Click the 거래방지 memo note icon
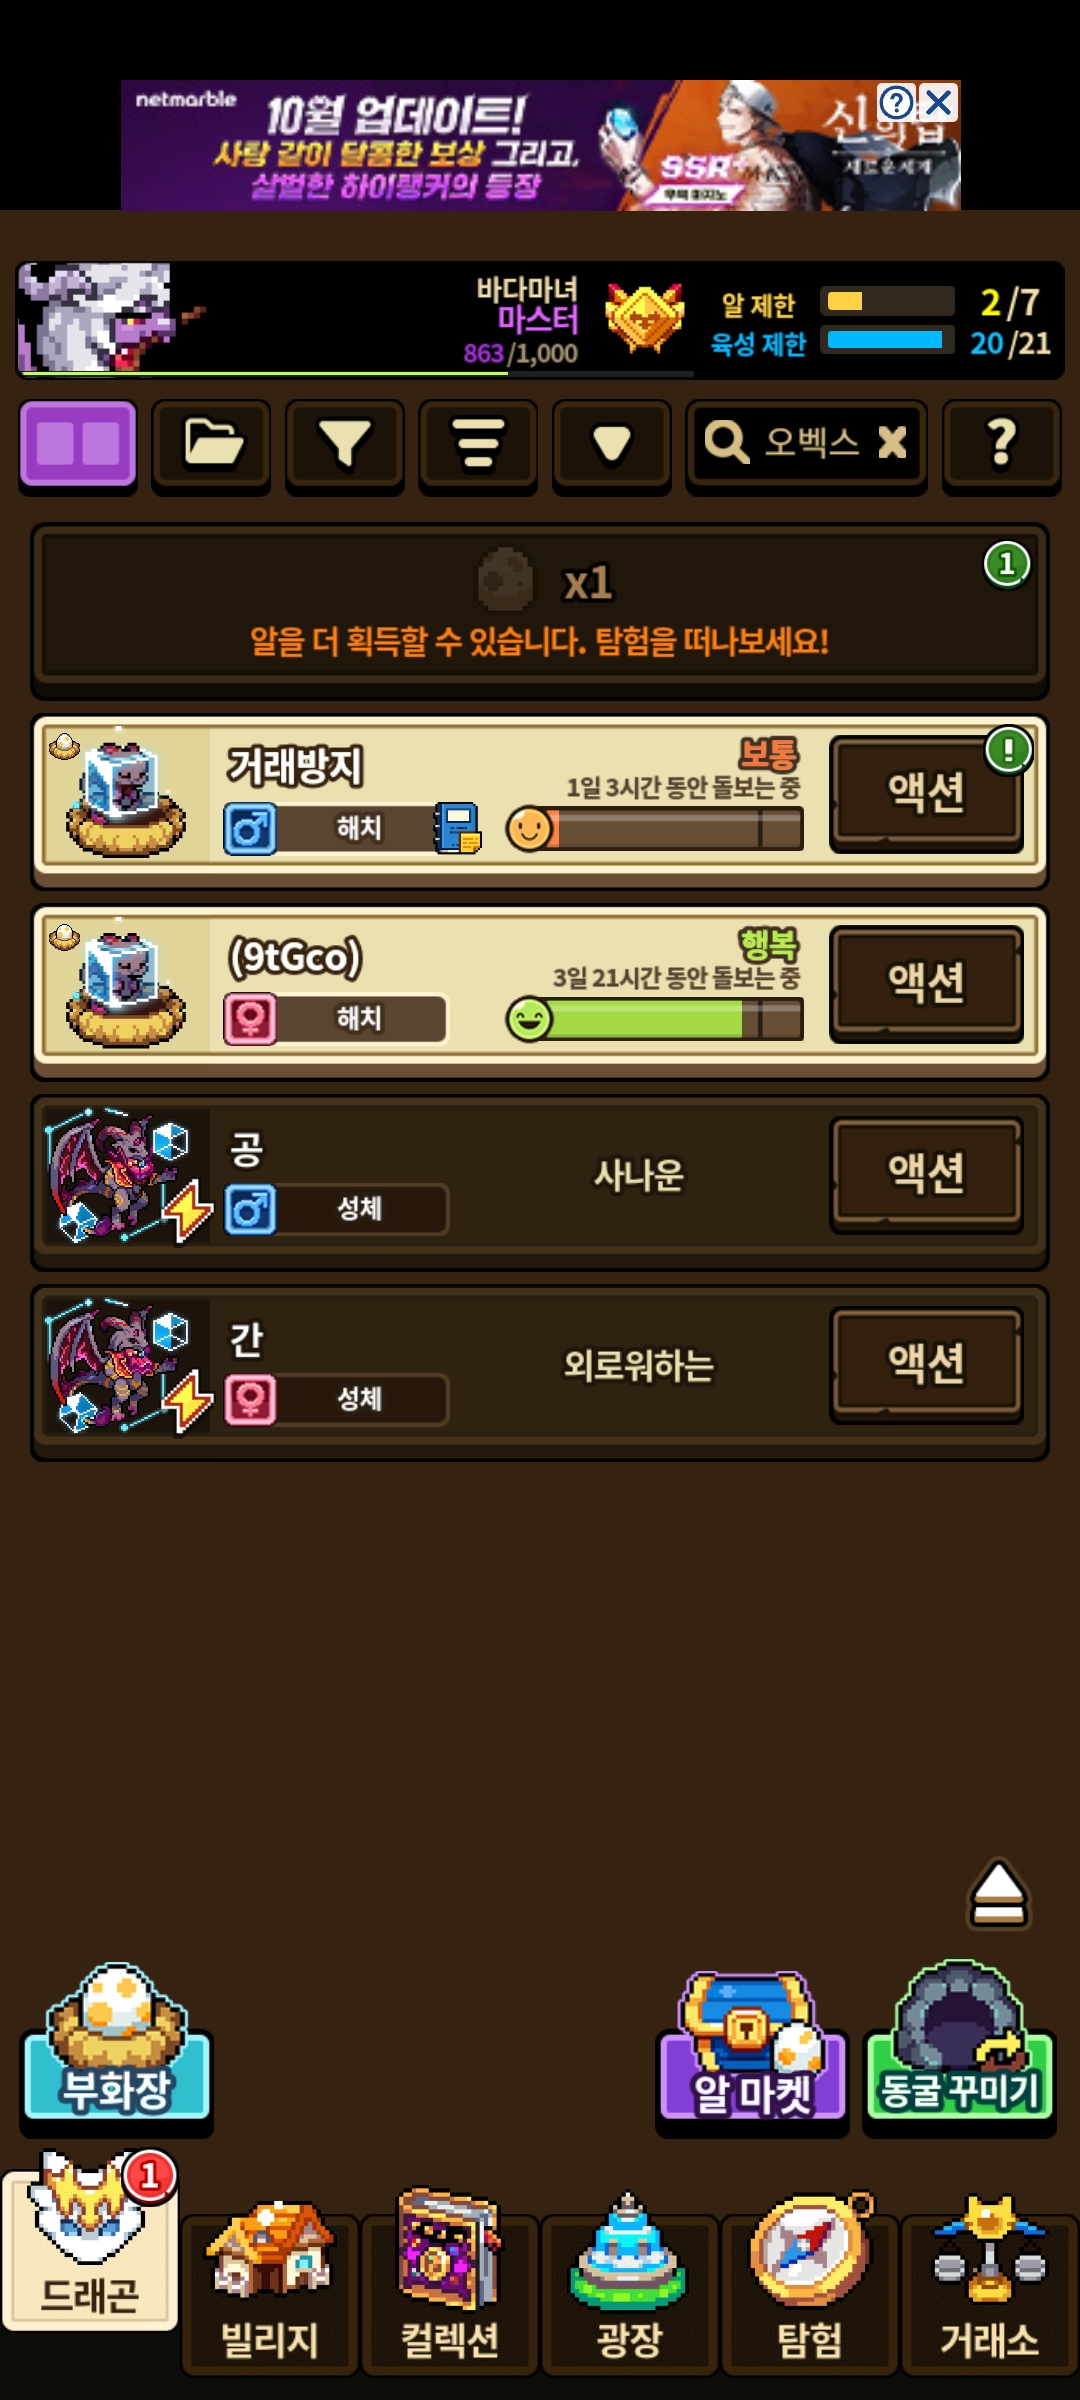 coord(458,828)
